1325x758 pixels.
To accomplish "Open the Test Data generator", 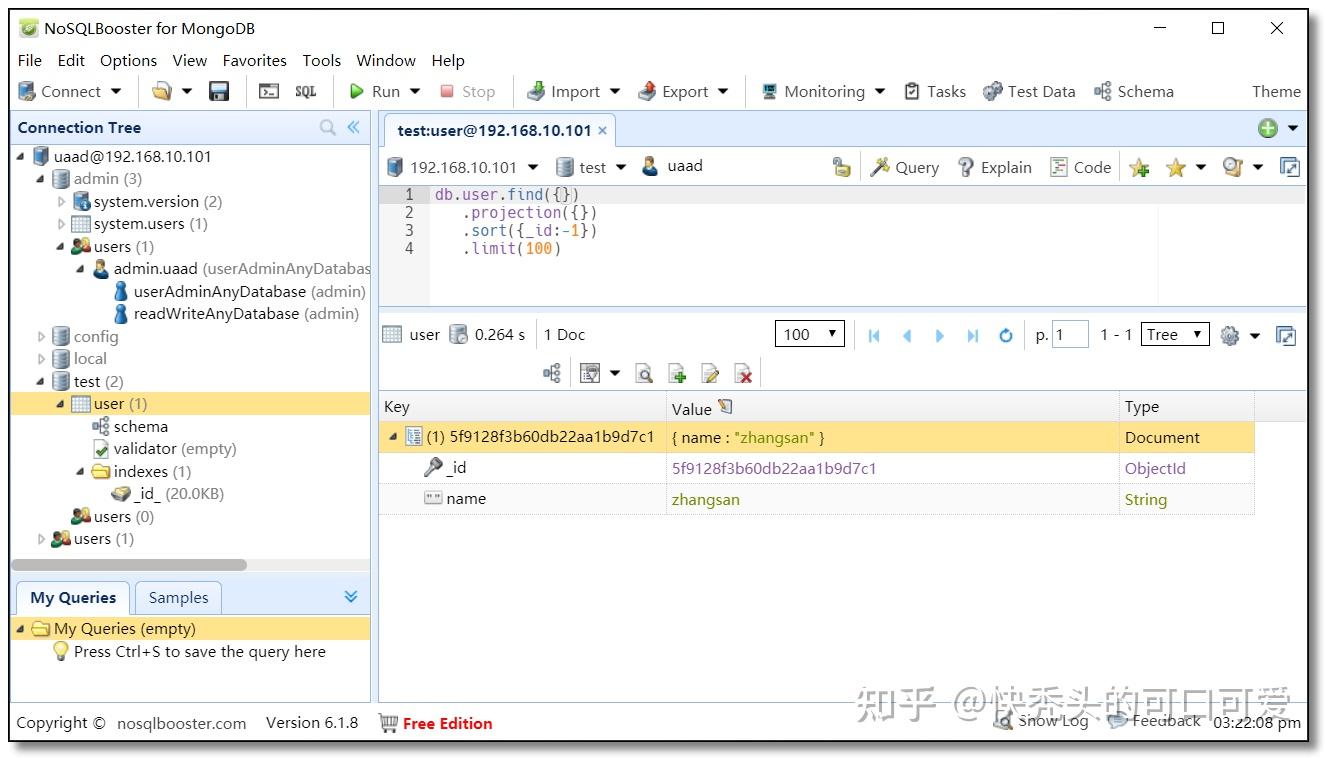I will pyautogui.click(x=1029, y=91).
